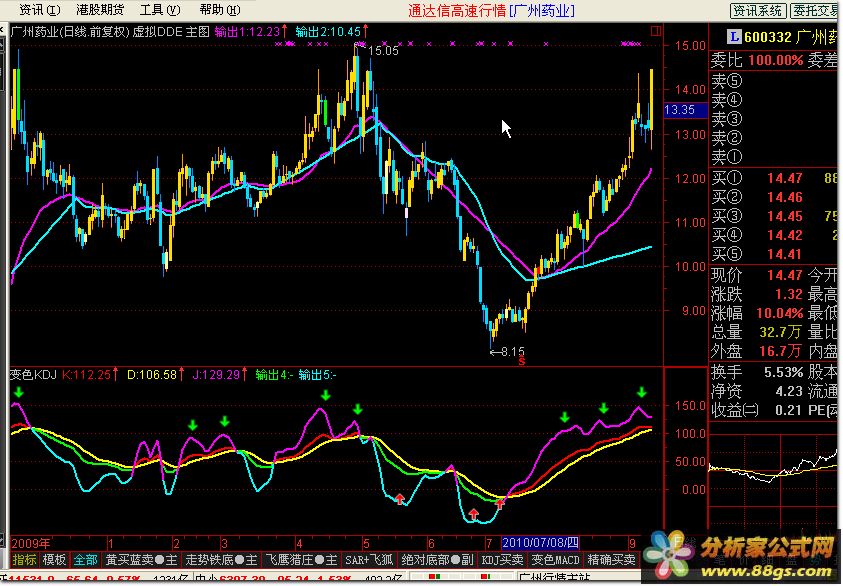This screenshot has width=843, height=586.
Task: Click the green sell arrow at far left of KDJ panel
Action: pos(19,392)
